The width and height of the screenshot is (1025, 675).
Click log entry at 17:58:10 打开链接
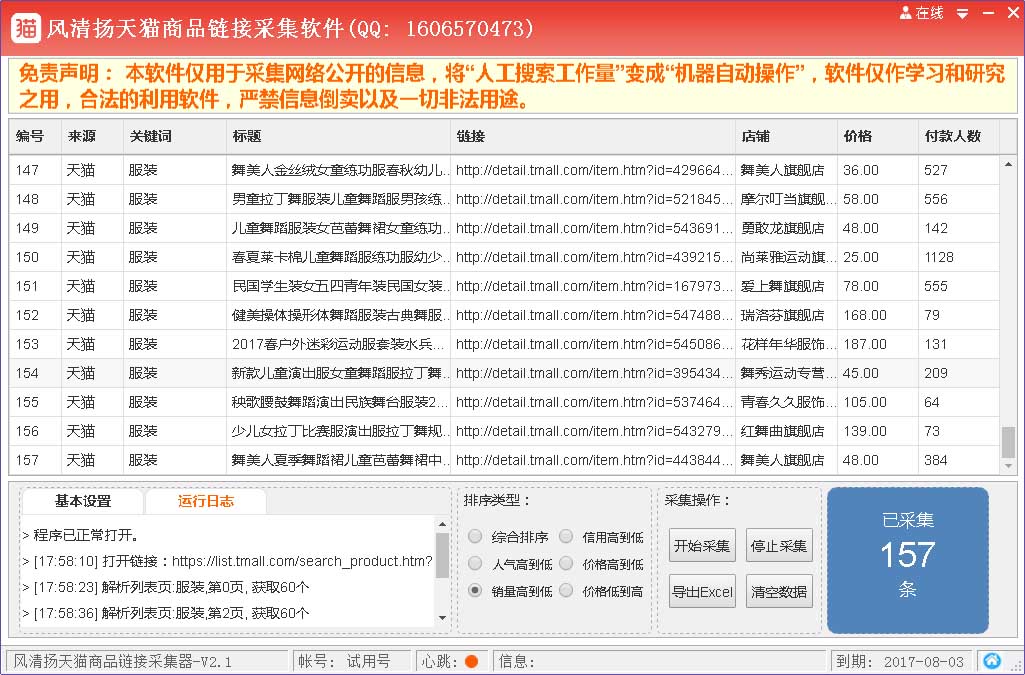(x=227, y=561)
